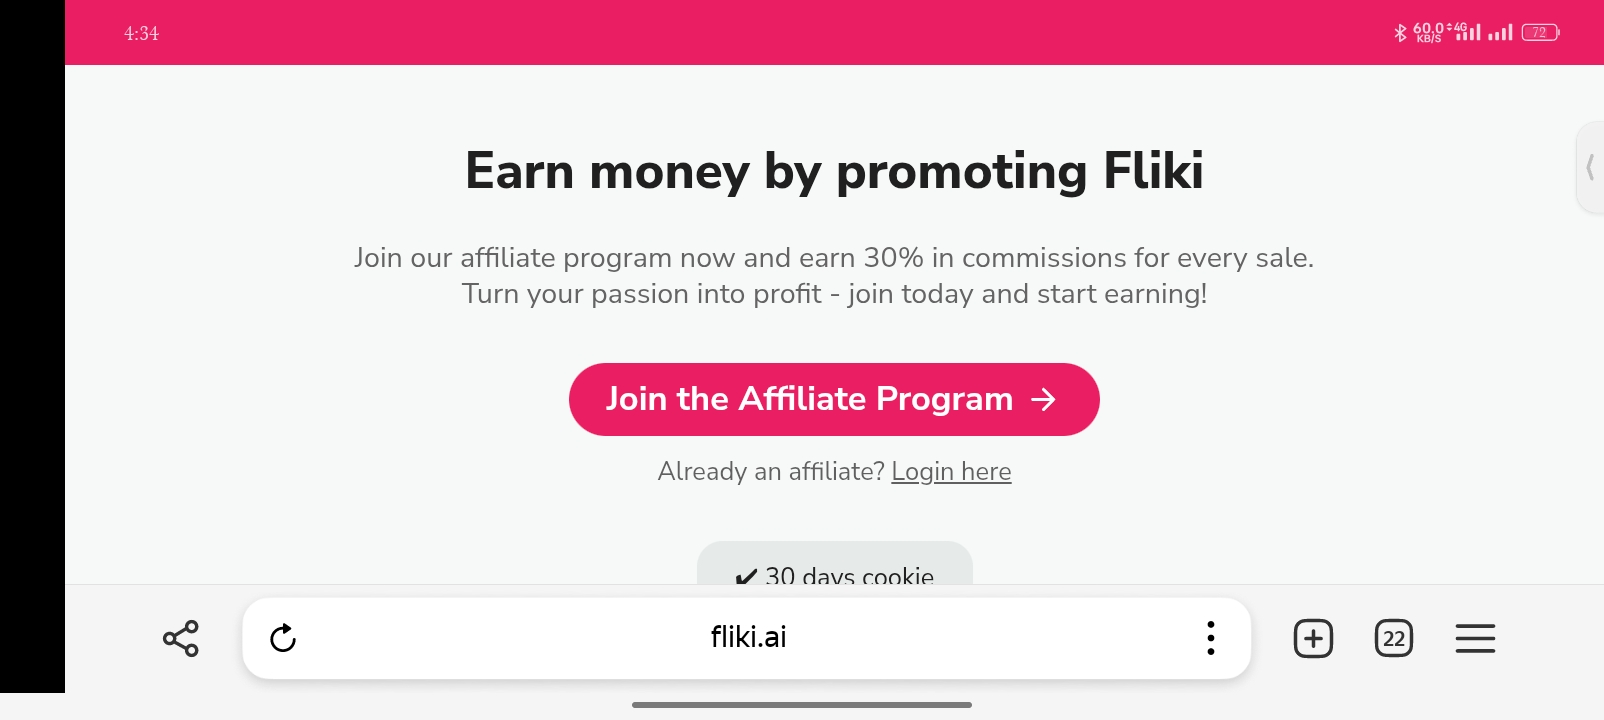The width and height of the screenshot is (1604, 720).
Task: Tap the 4G network signal icon
Action: [x=1465, y=32]
